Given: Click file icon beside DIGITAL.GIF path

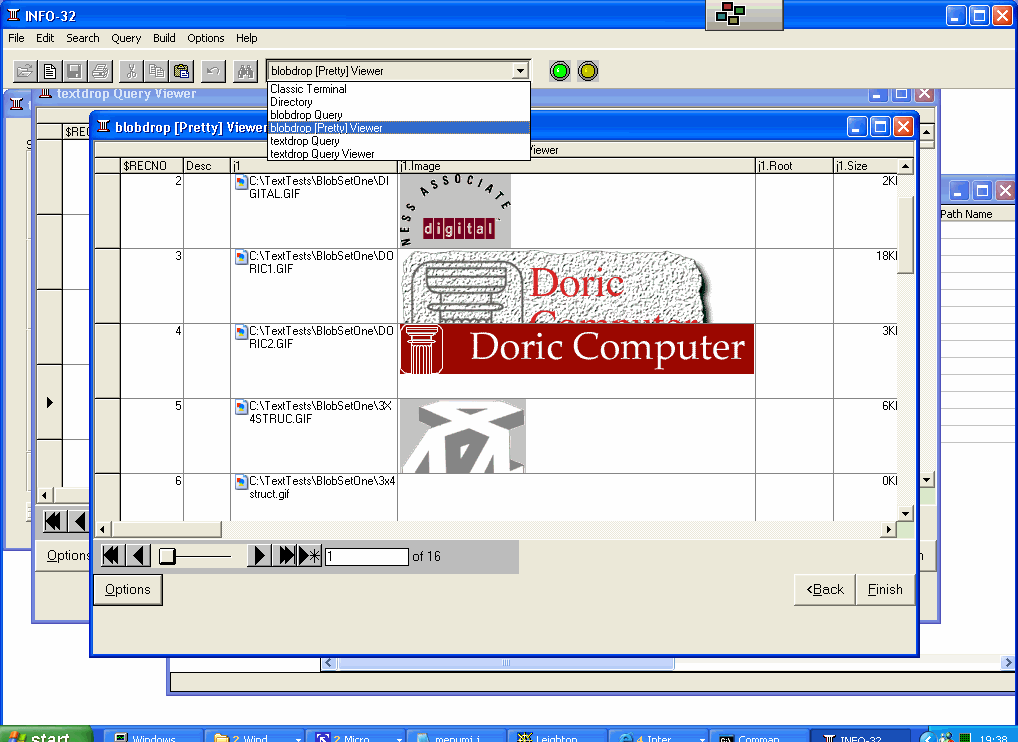Looking at the screenshot, I should pos(242,182).
